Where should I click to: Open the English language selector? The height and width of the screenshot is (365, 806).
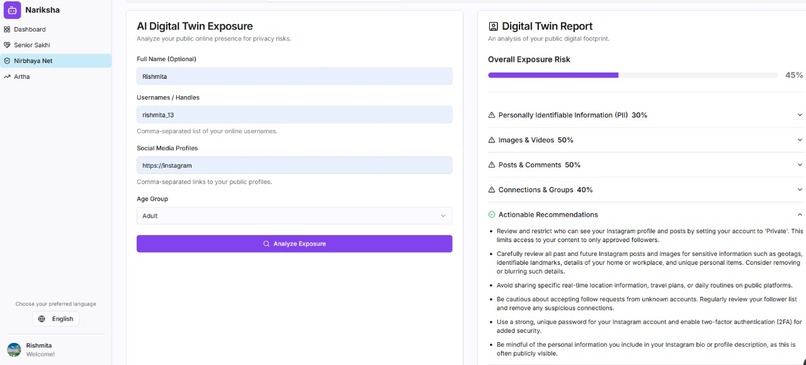point(56,319)
